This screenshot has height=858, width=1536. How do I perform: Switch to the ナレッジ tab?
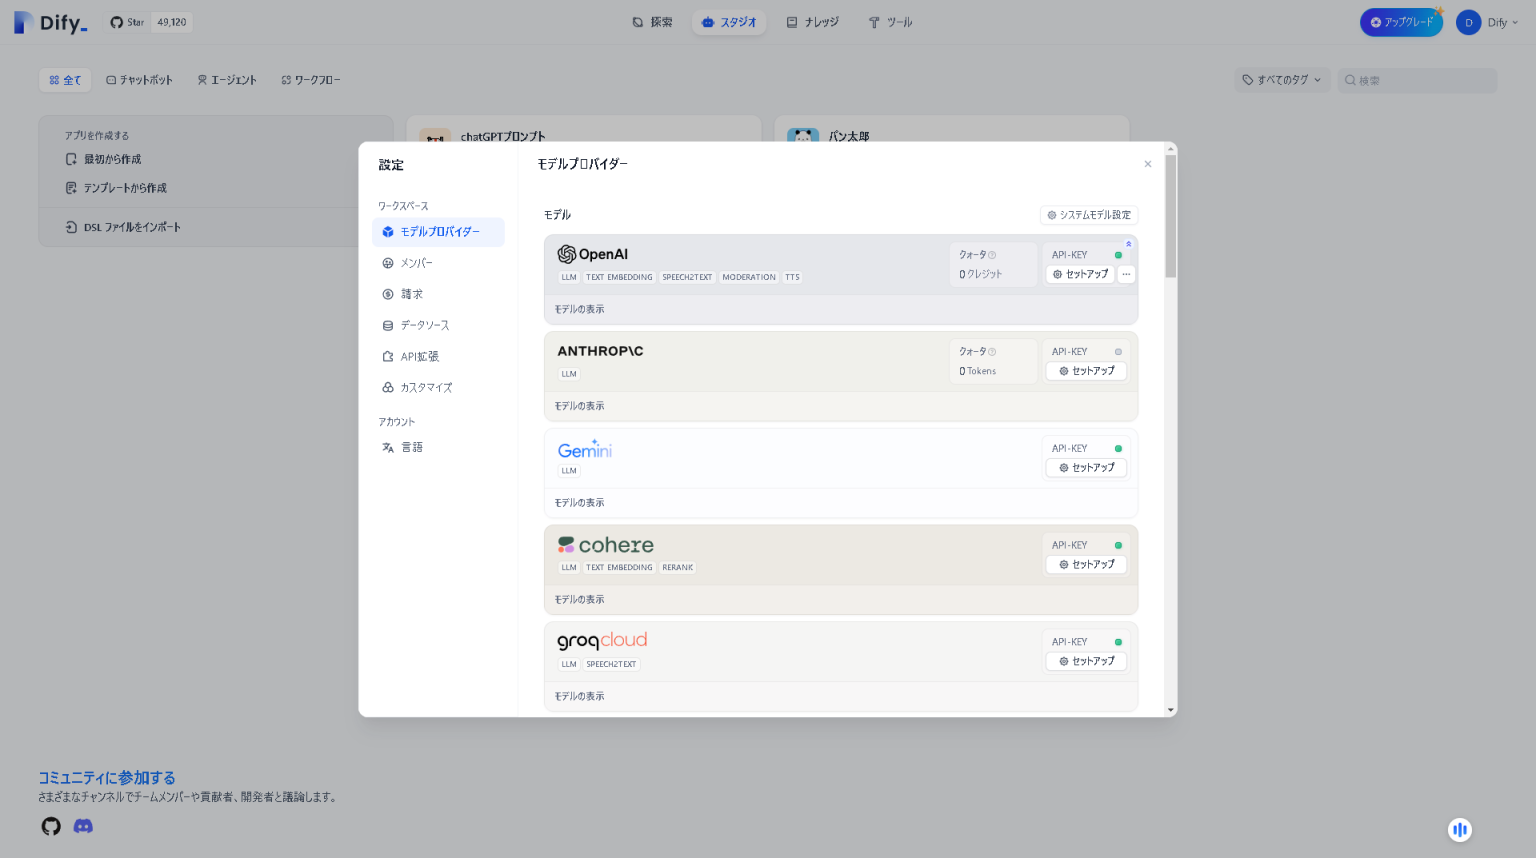click(x=812, y=21)
